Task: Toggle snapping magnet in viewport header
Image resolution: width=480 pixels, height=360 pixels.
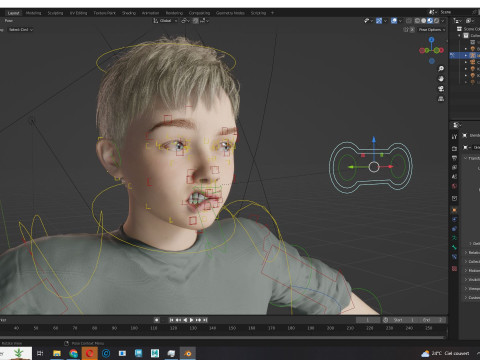Action: (195, 21)
